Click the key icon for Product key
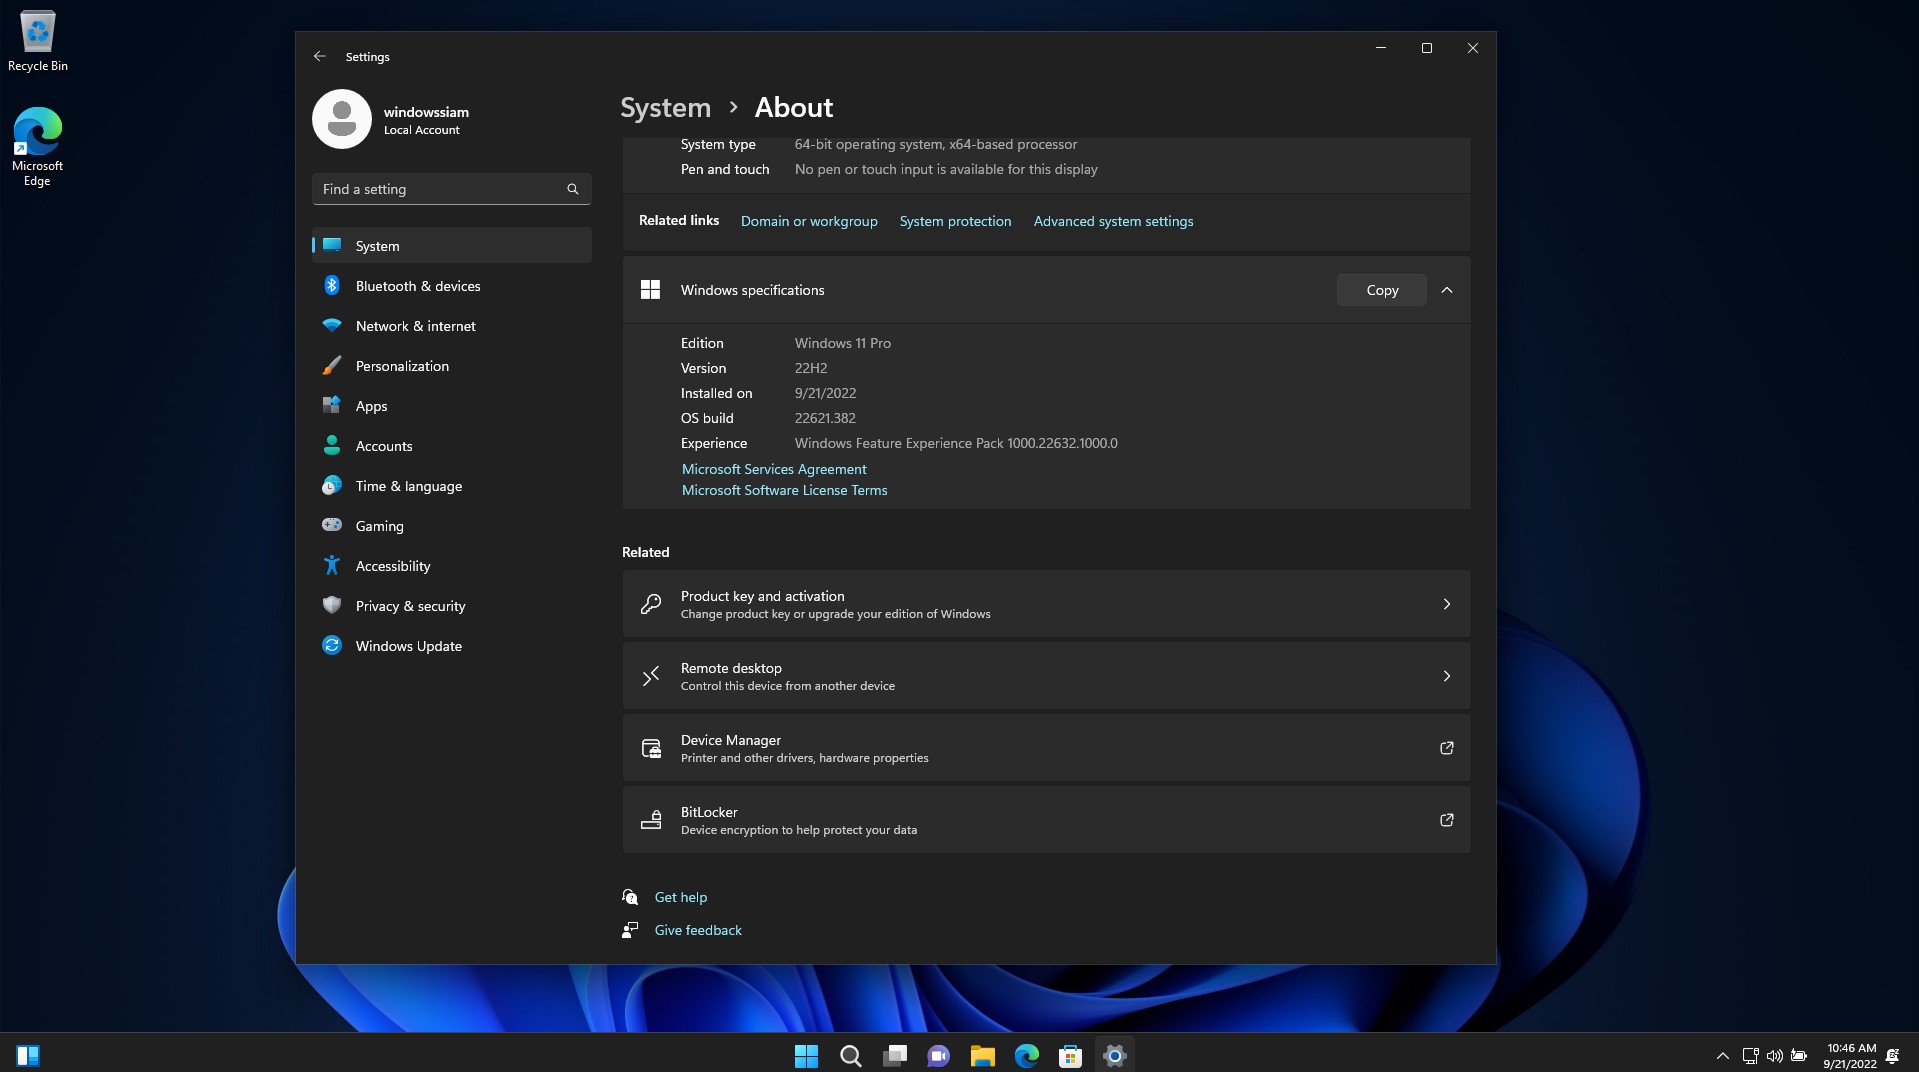Viewport: 1919px width, 1072px height. tap(651, 604)
